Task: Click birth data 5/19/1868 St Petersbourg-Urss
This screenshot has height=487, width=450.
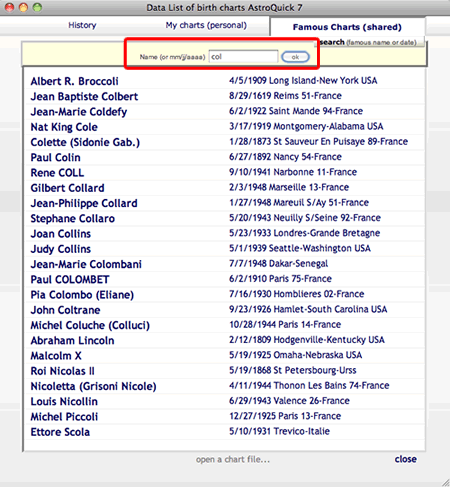Action: click(x=293, y=370)
